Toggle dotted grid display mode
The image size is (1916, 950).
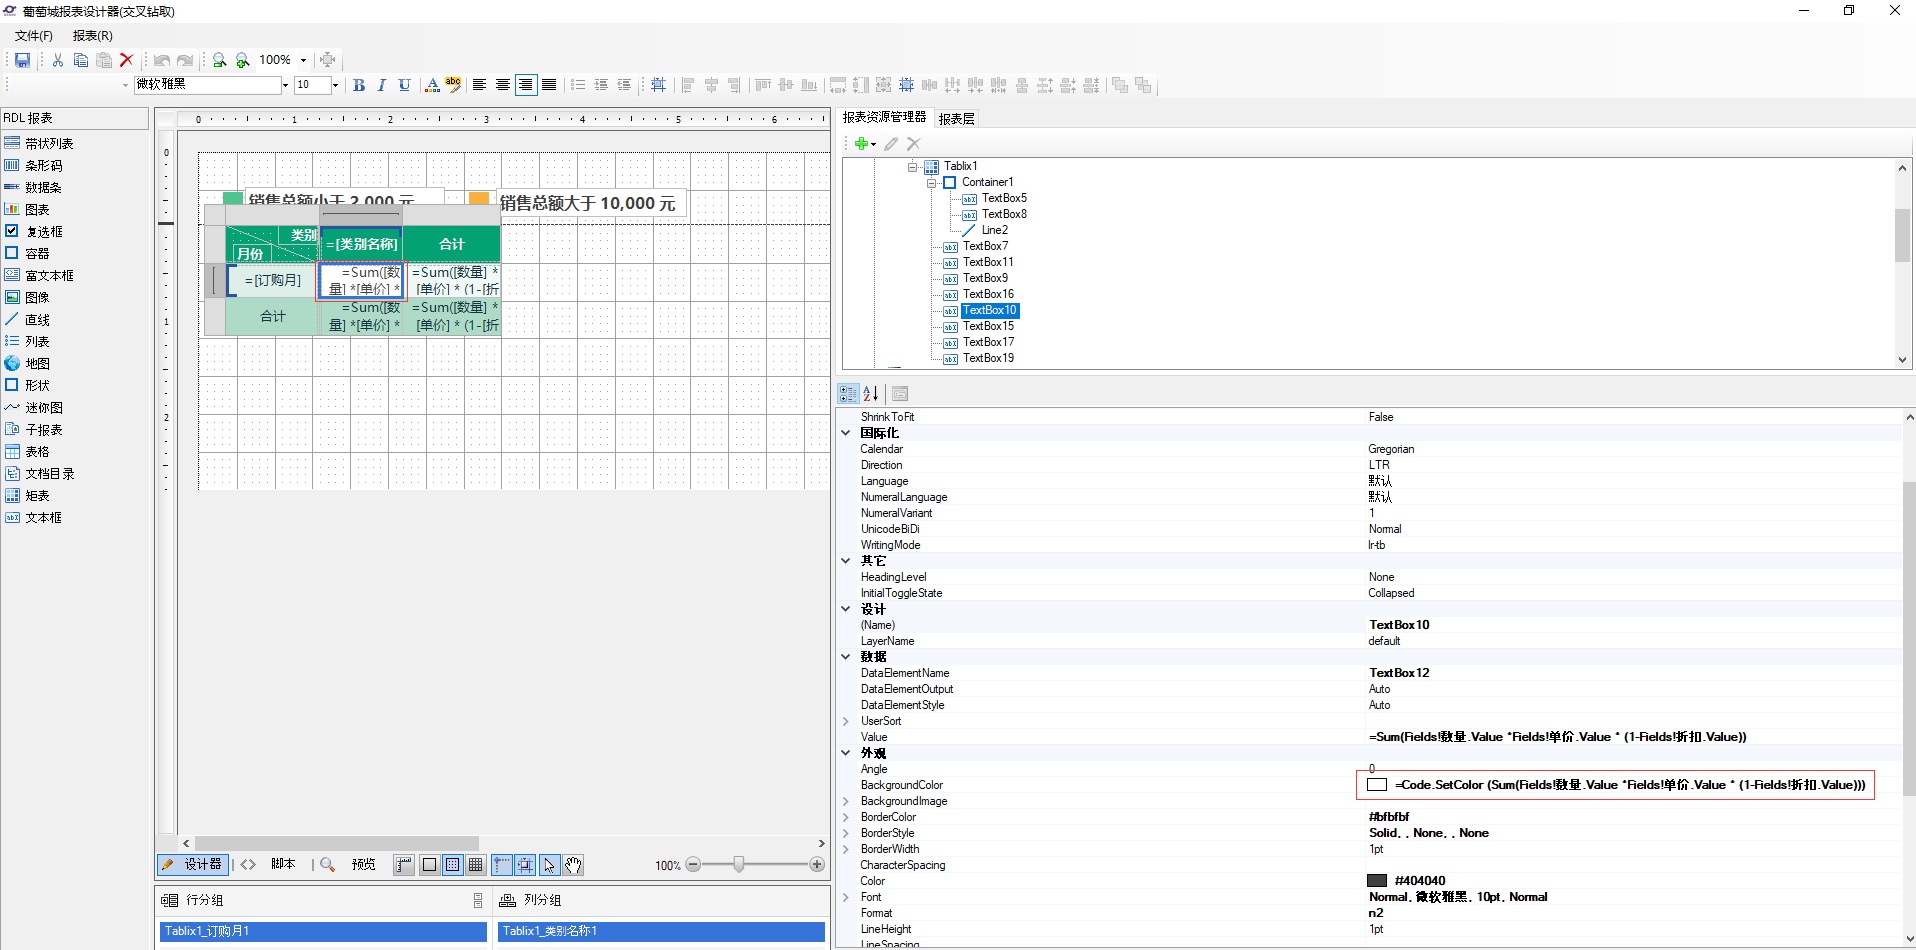coord(453,865)
